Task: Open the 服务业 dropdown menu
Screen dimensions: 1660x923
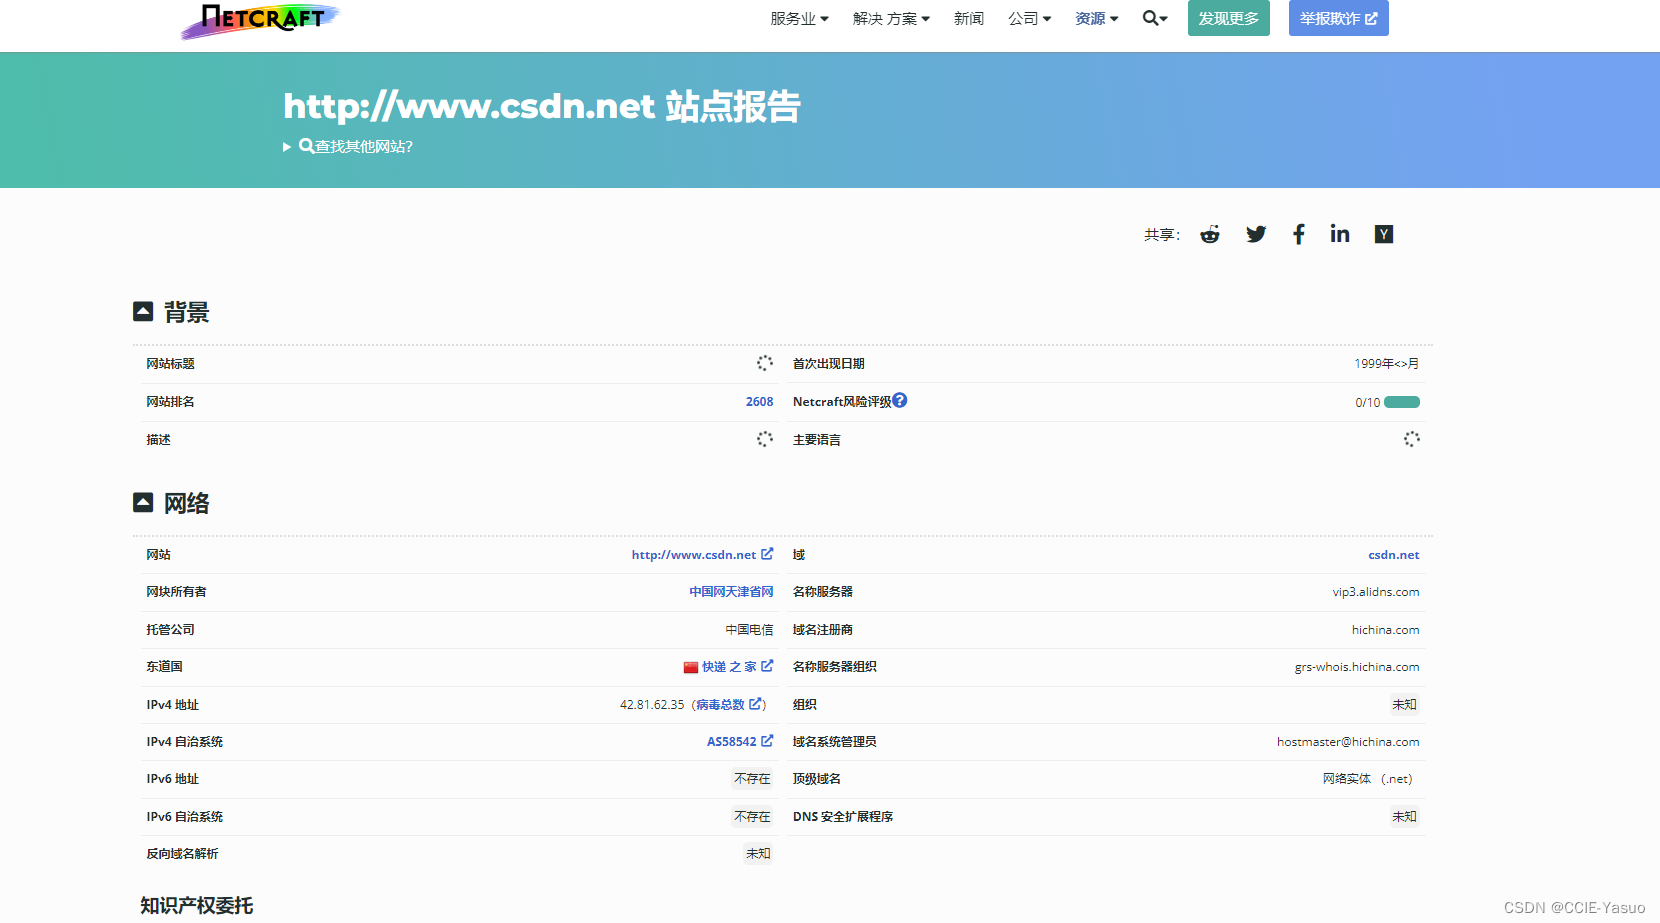Action: (x=799, y=19)
